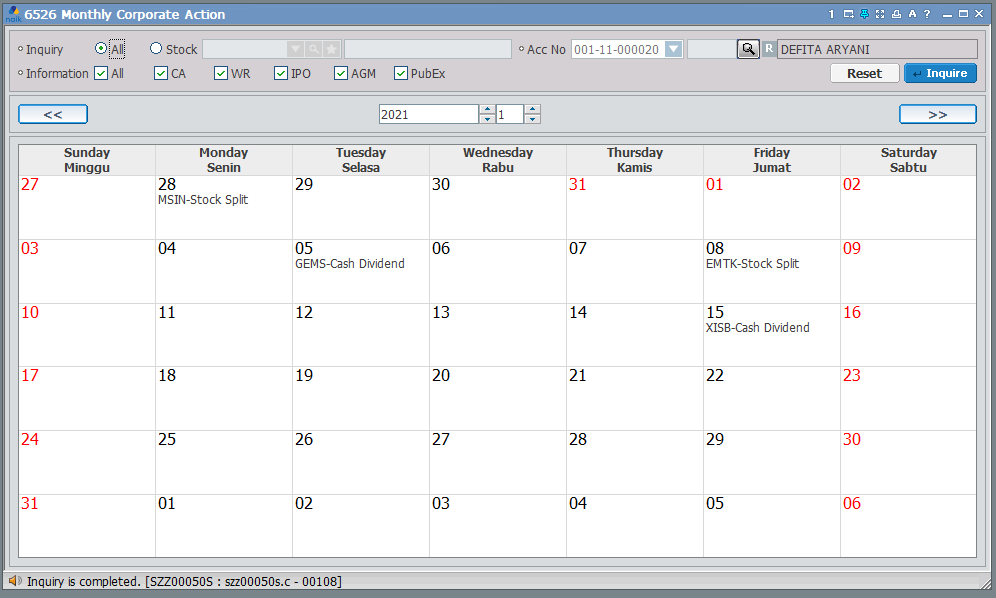Toggle the PubEx checkbox
This screenshot has width=996, height=598.
coord(401,73)
